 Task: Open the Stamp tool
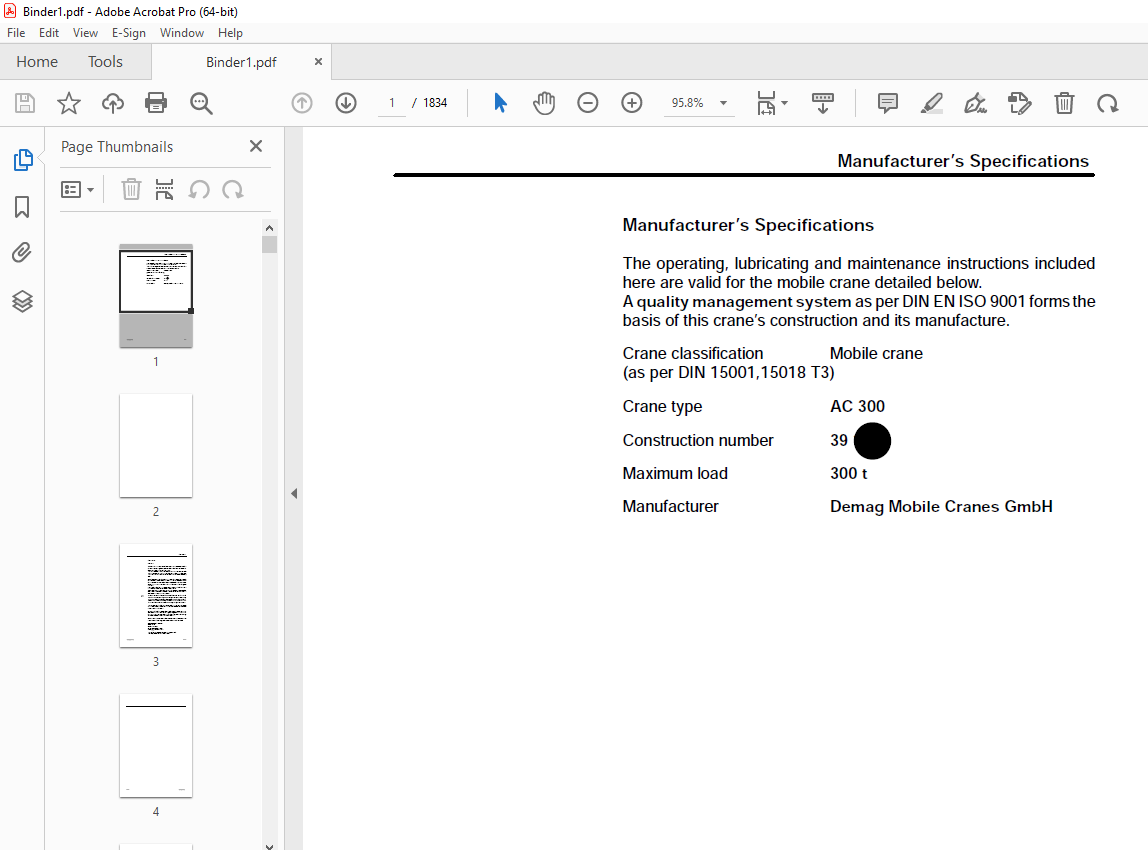coord(1019,103)
